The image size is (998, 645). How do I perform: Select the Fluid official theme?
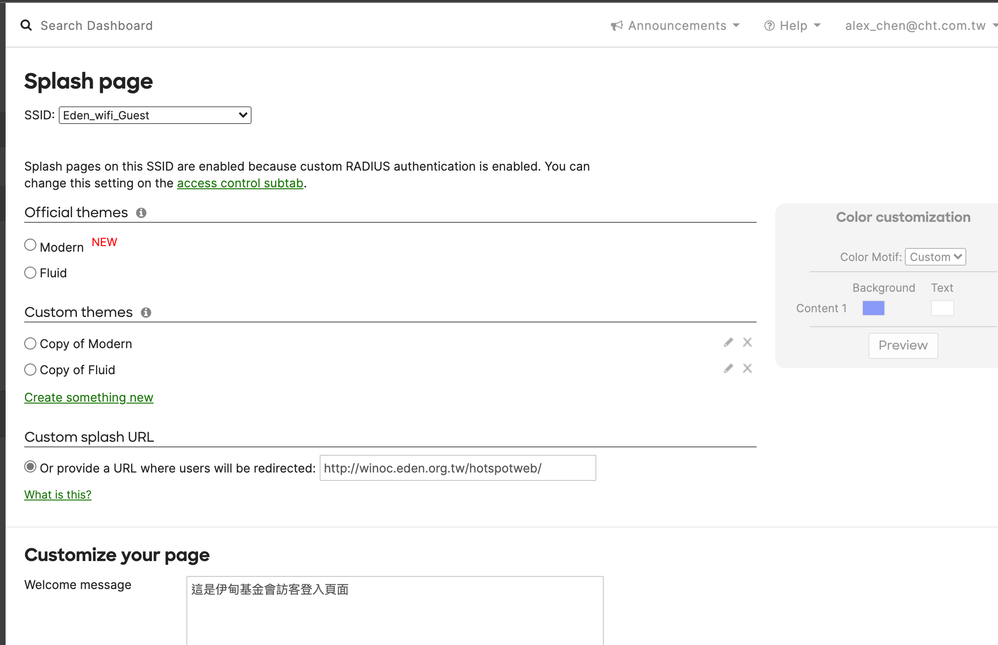[x=29, y=272]
